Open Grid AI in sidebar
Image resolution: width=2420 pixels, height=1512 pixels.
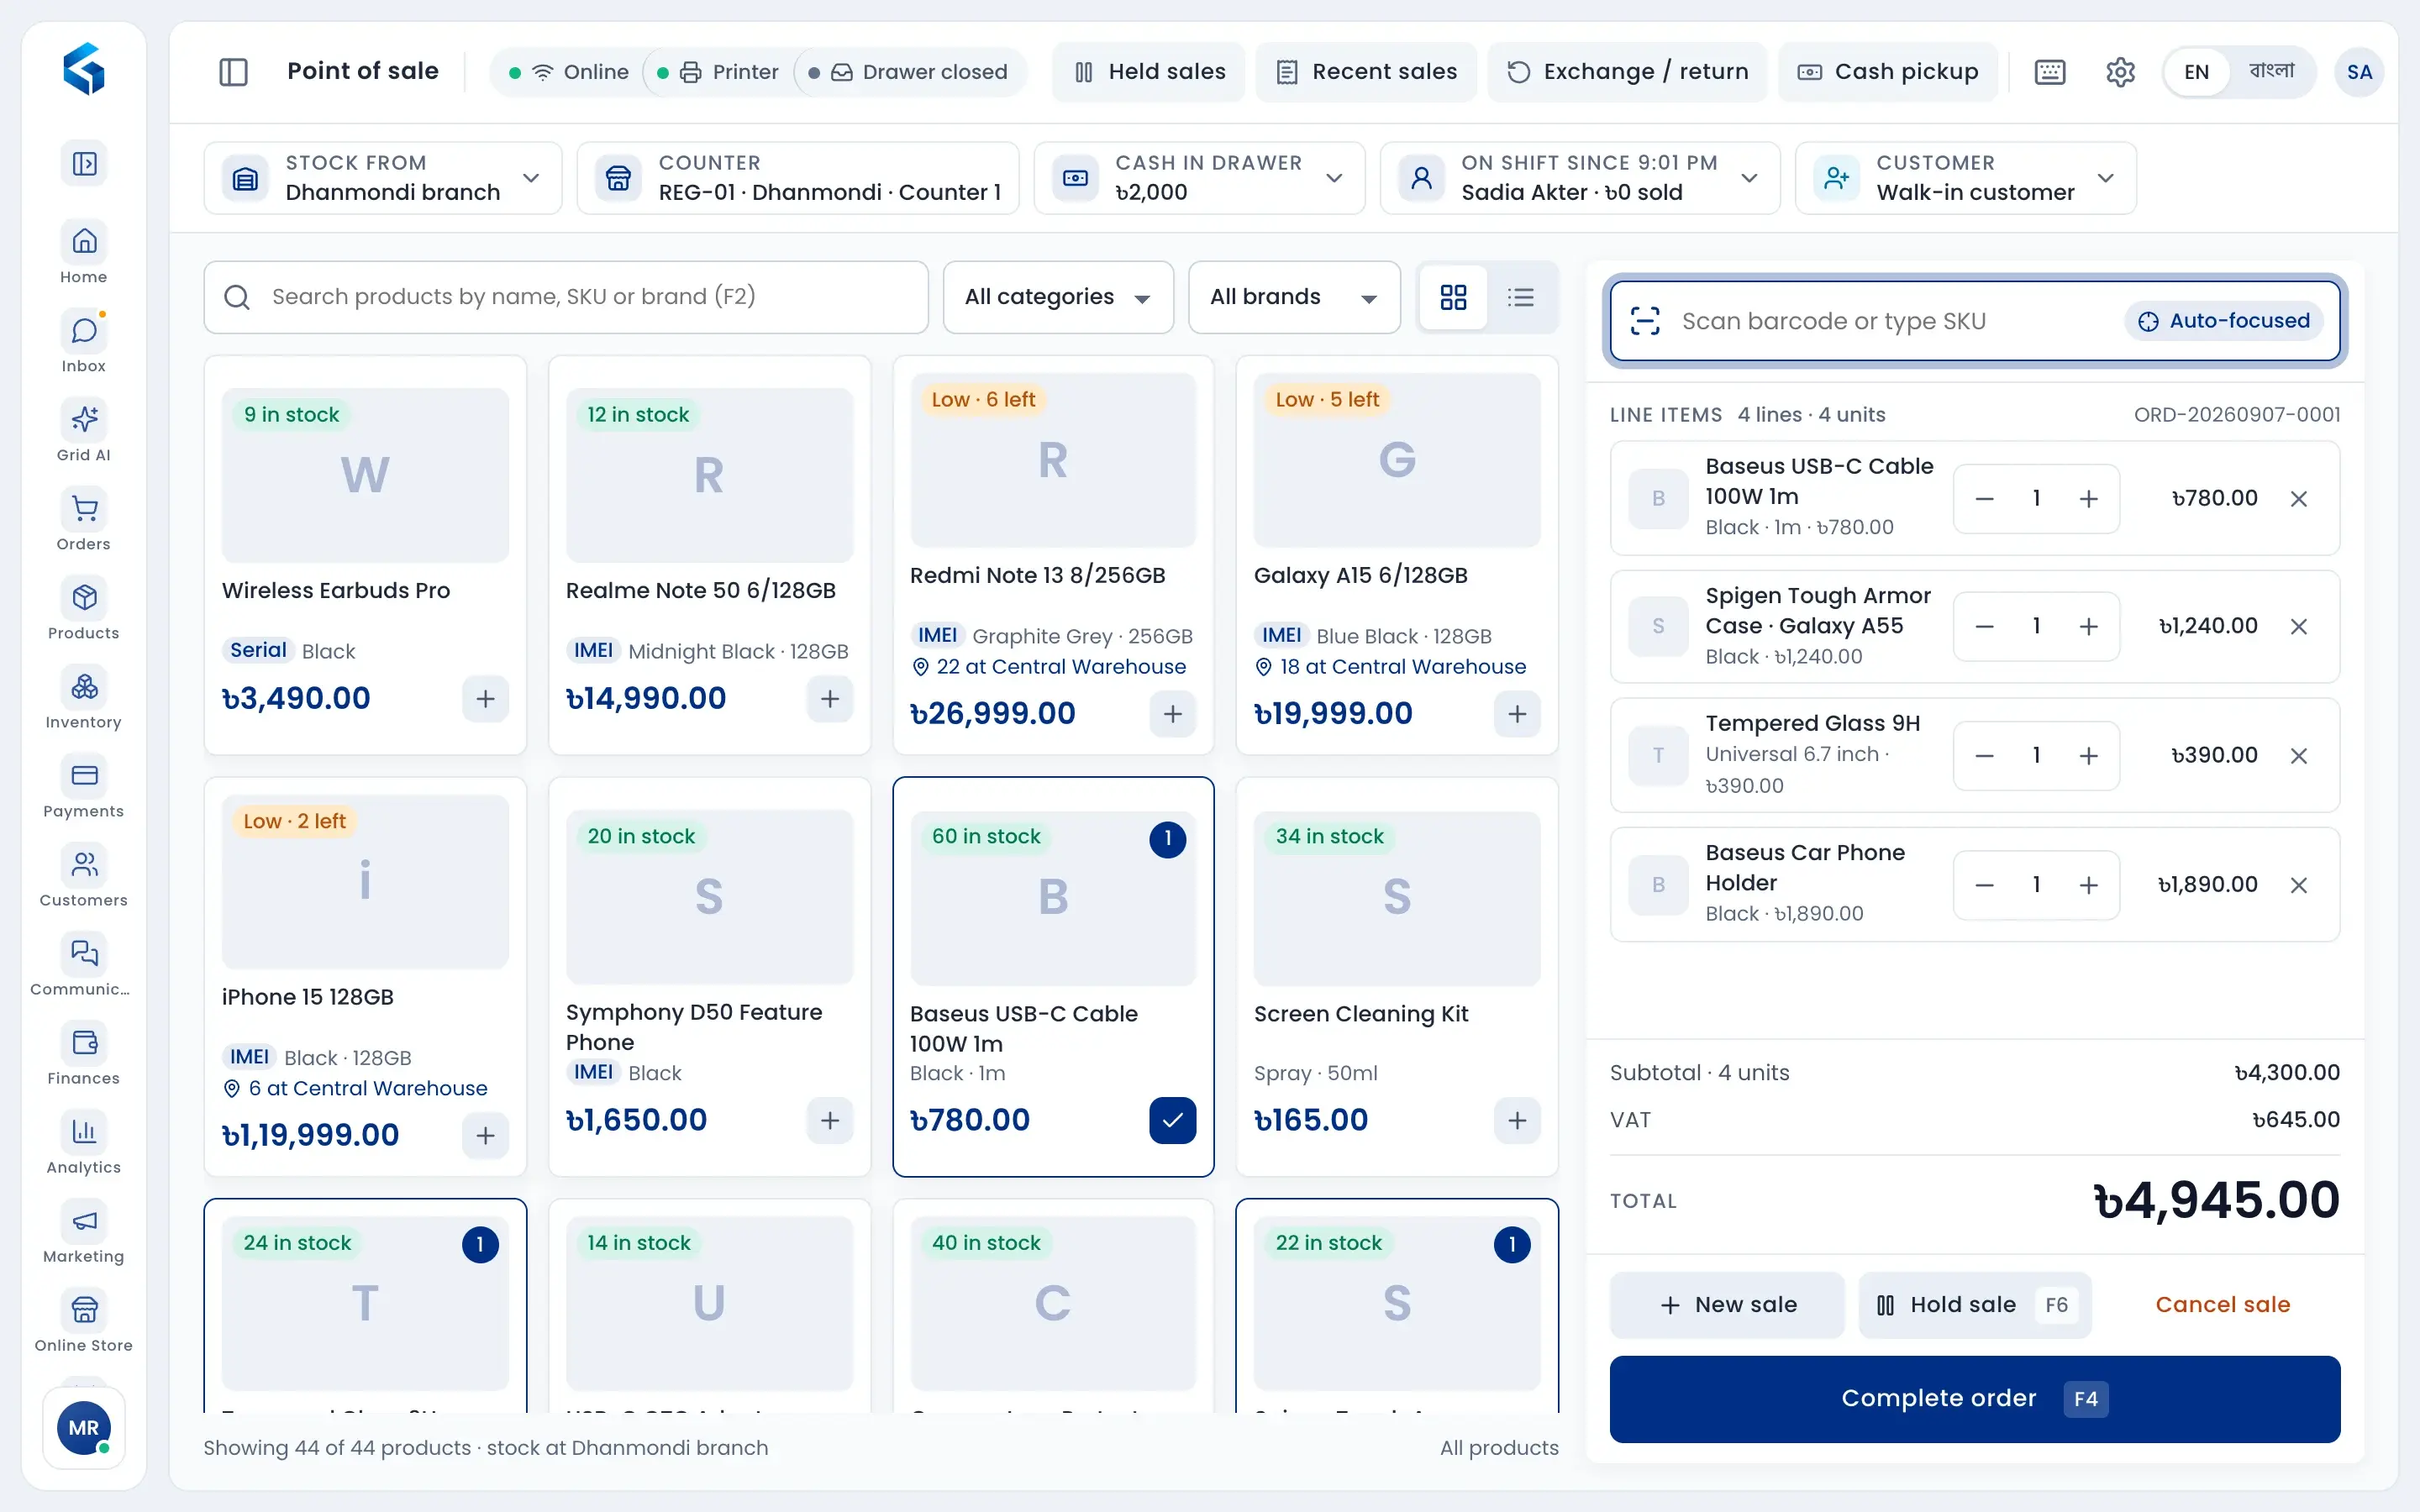pyautogui.click(x=84, y=431)
